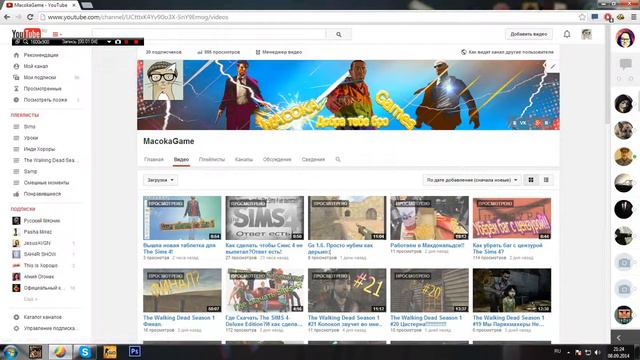
Task: Open Samp playlist in sidebar
Action: [30, 172]
